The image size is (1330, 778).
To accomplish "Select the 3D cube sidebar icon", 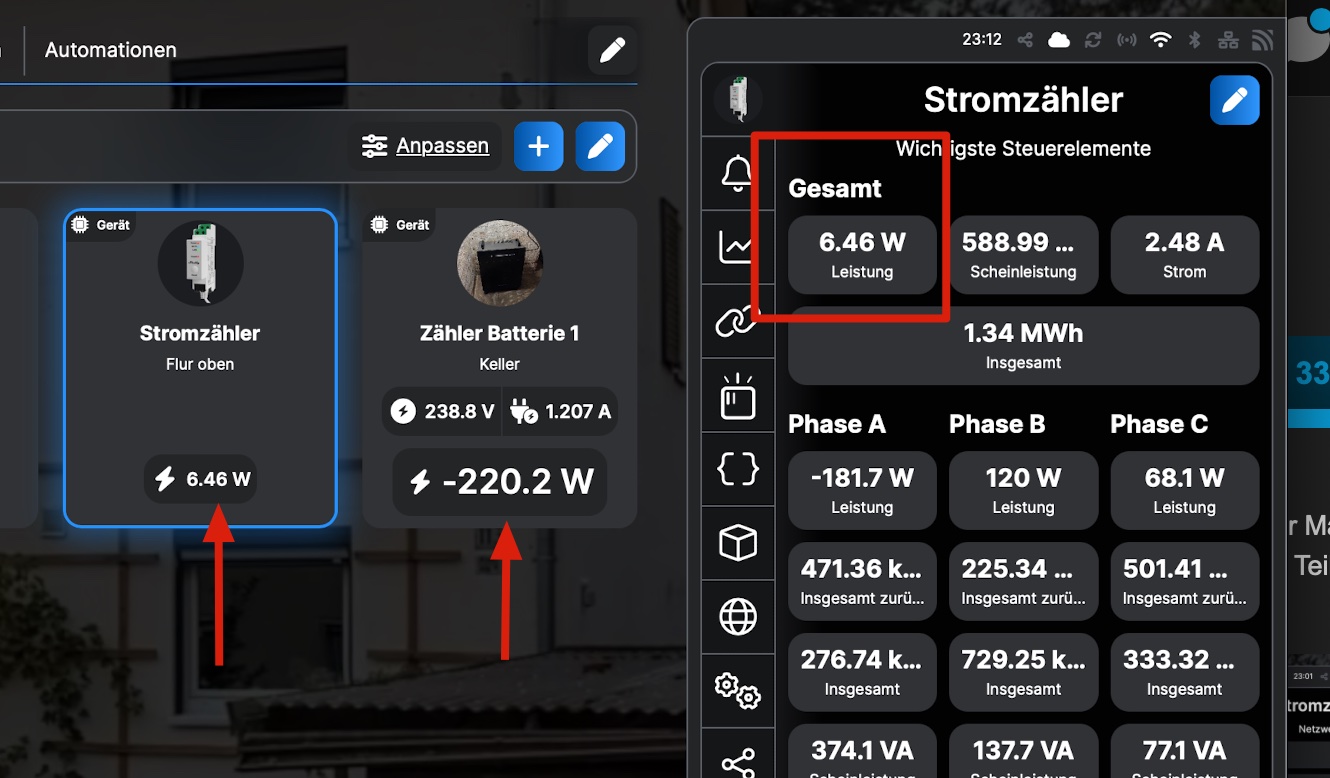I will (x=737, y=543).
